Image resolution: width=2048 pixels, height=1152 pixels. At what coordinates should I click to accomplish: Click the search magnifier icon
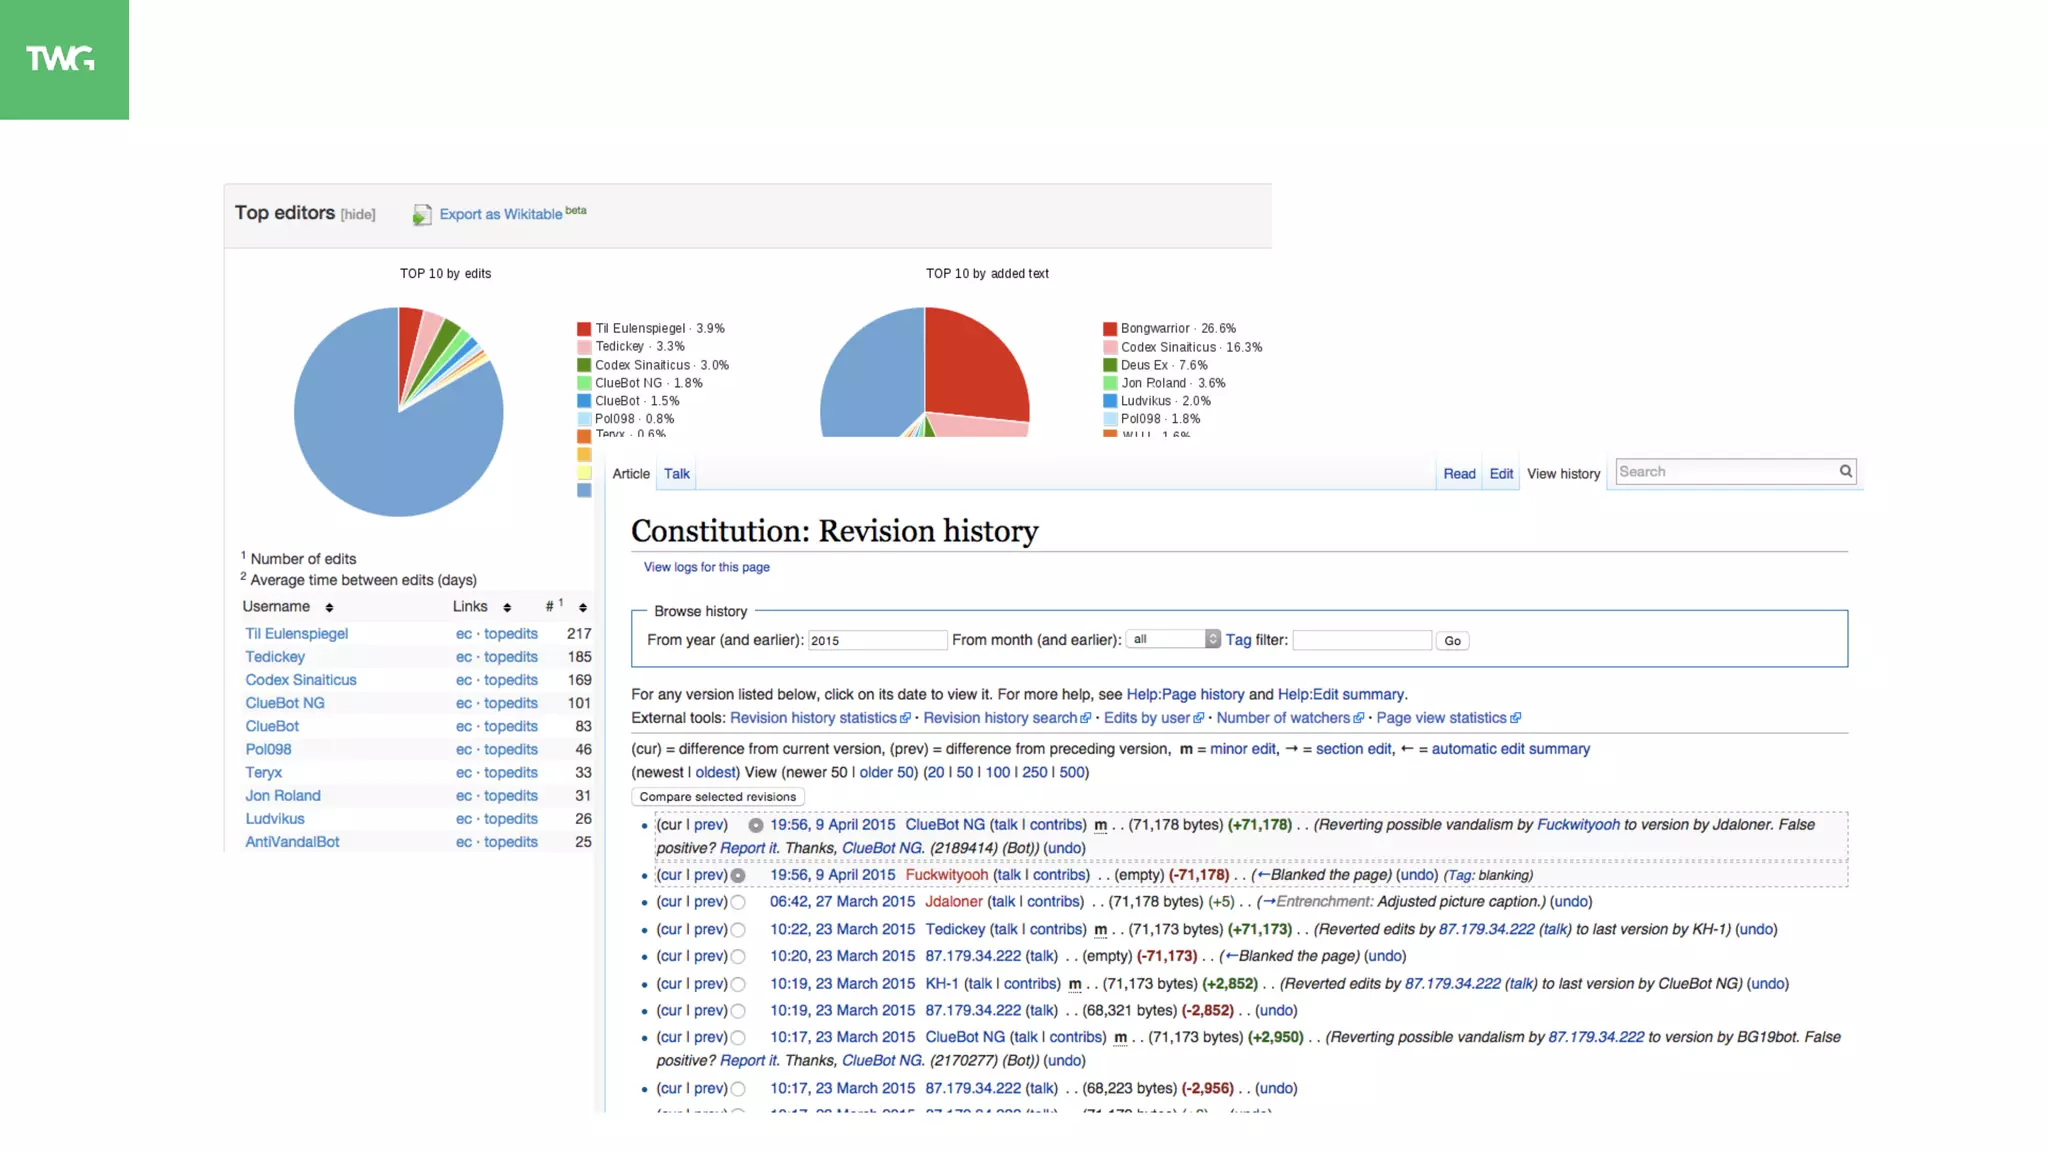tap(1845, 471)
